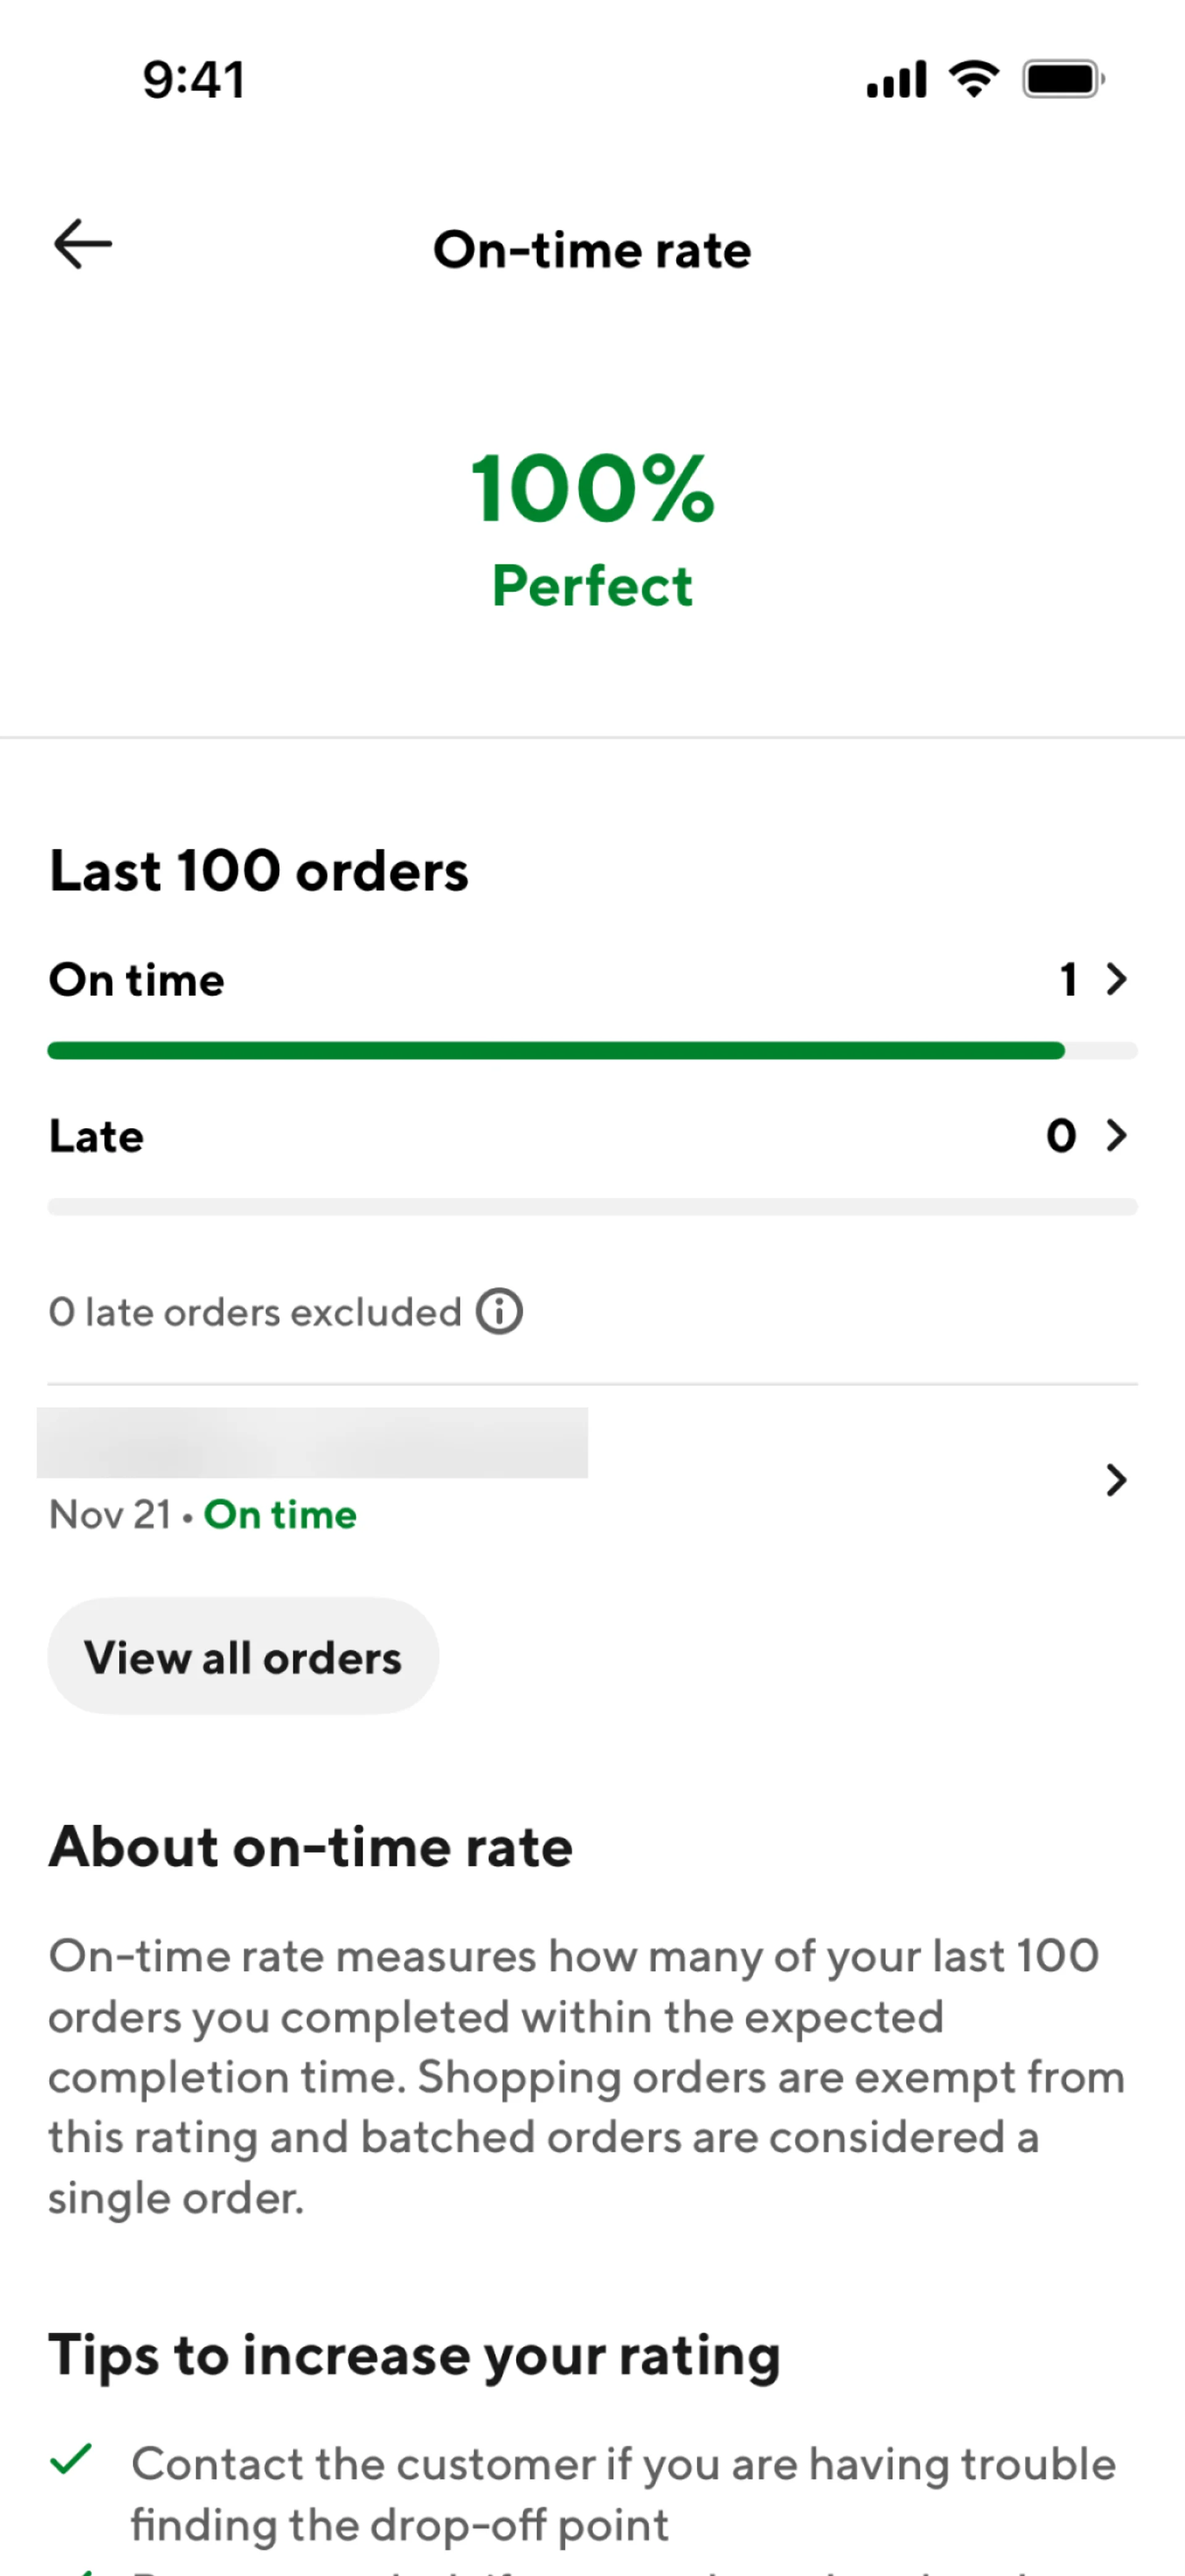
Task: Tap the battery indicator icon
Action: pos(1062,79)
